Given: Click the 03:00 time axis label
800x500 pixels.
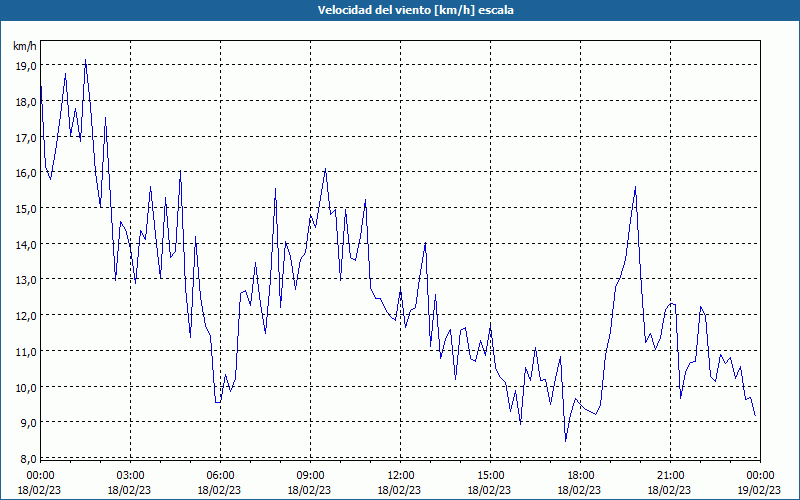Looking at the screenshot, I should [131, 476].
